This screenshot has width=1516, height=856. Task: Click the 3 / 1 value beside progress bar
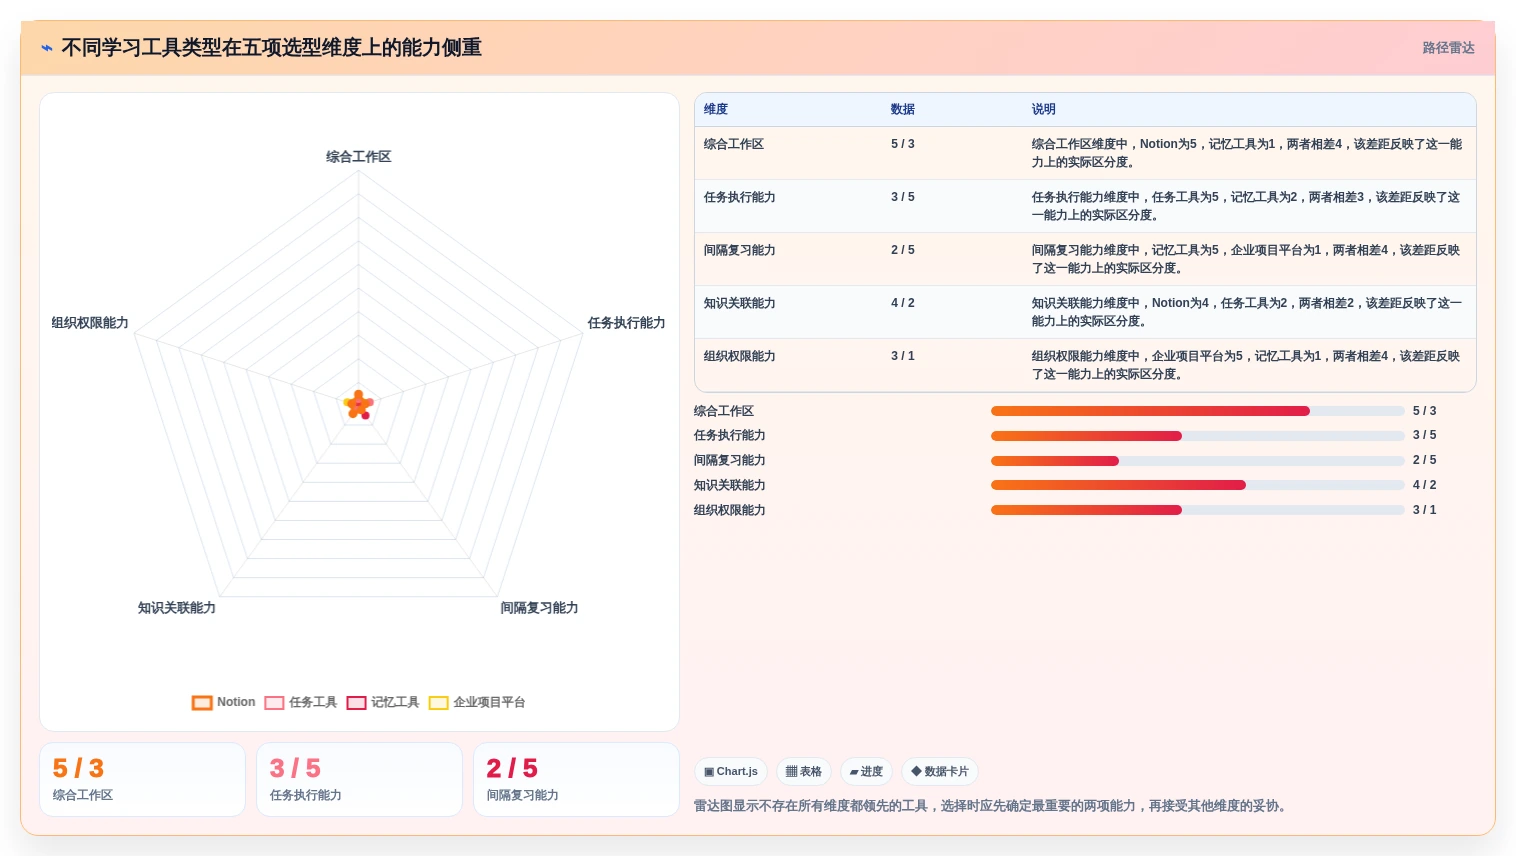click(x=1424, y=510)
